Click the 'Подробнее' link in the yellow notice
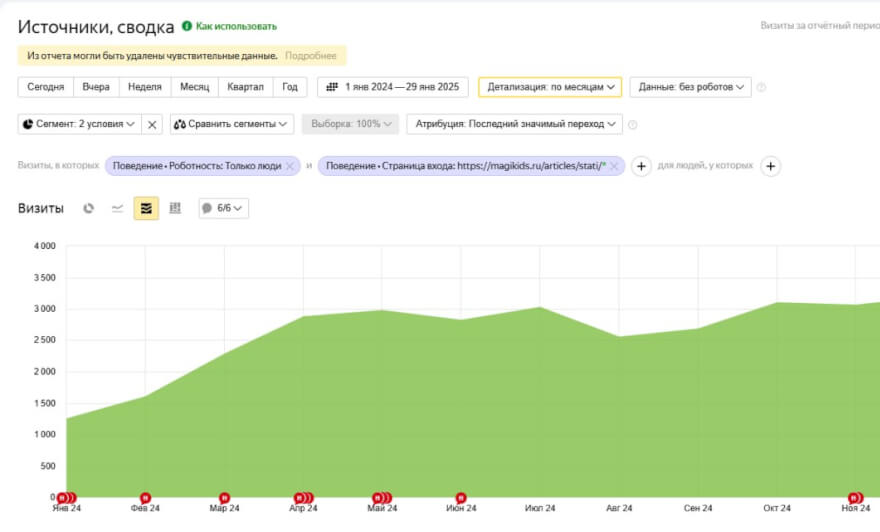Viewport: 880px width, 532px height. click(310, 56)
